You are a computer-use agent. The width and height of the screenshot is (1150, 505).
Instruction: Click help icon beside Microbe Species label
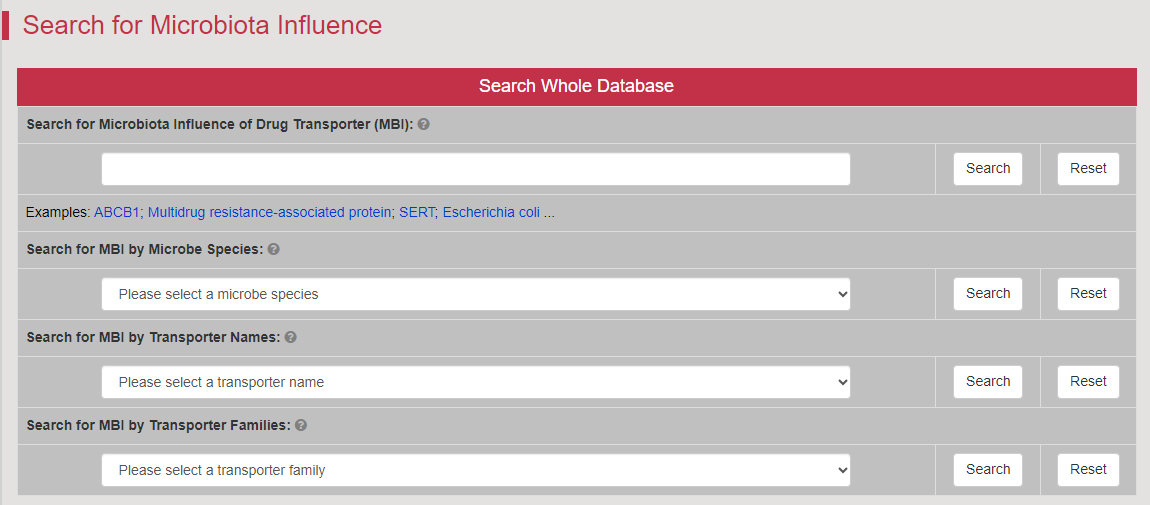(x=274, y=249)
